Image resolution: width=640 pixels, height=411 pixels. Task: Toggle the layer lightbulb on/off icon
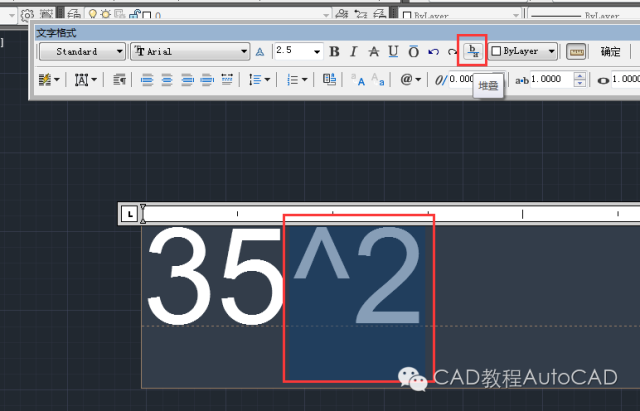pyautogui.click(x=93, y=15)
